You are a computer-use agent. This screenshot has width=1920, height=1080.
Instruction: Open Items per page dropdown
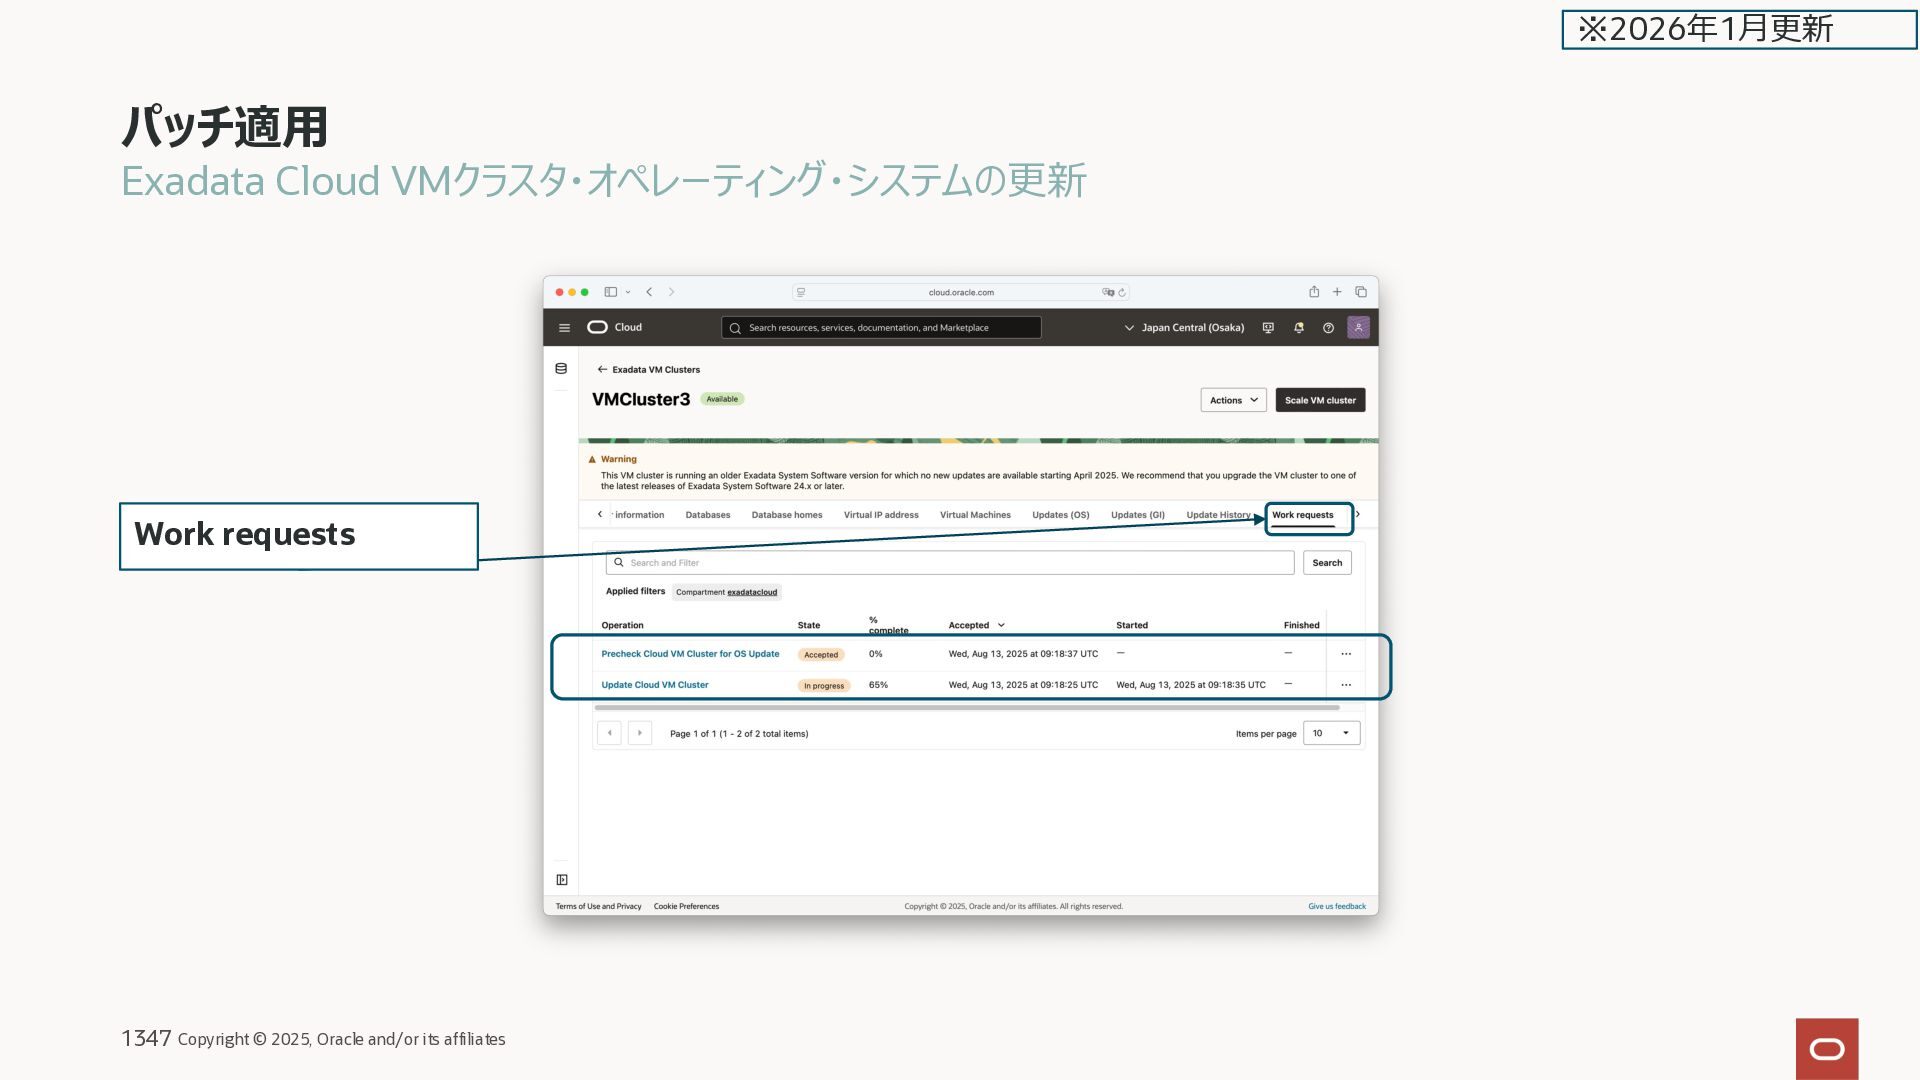point(1331,734)
